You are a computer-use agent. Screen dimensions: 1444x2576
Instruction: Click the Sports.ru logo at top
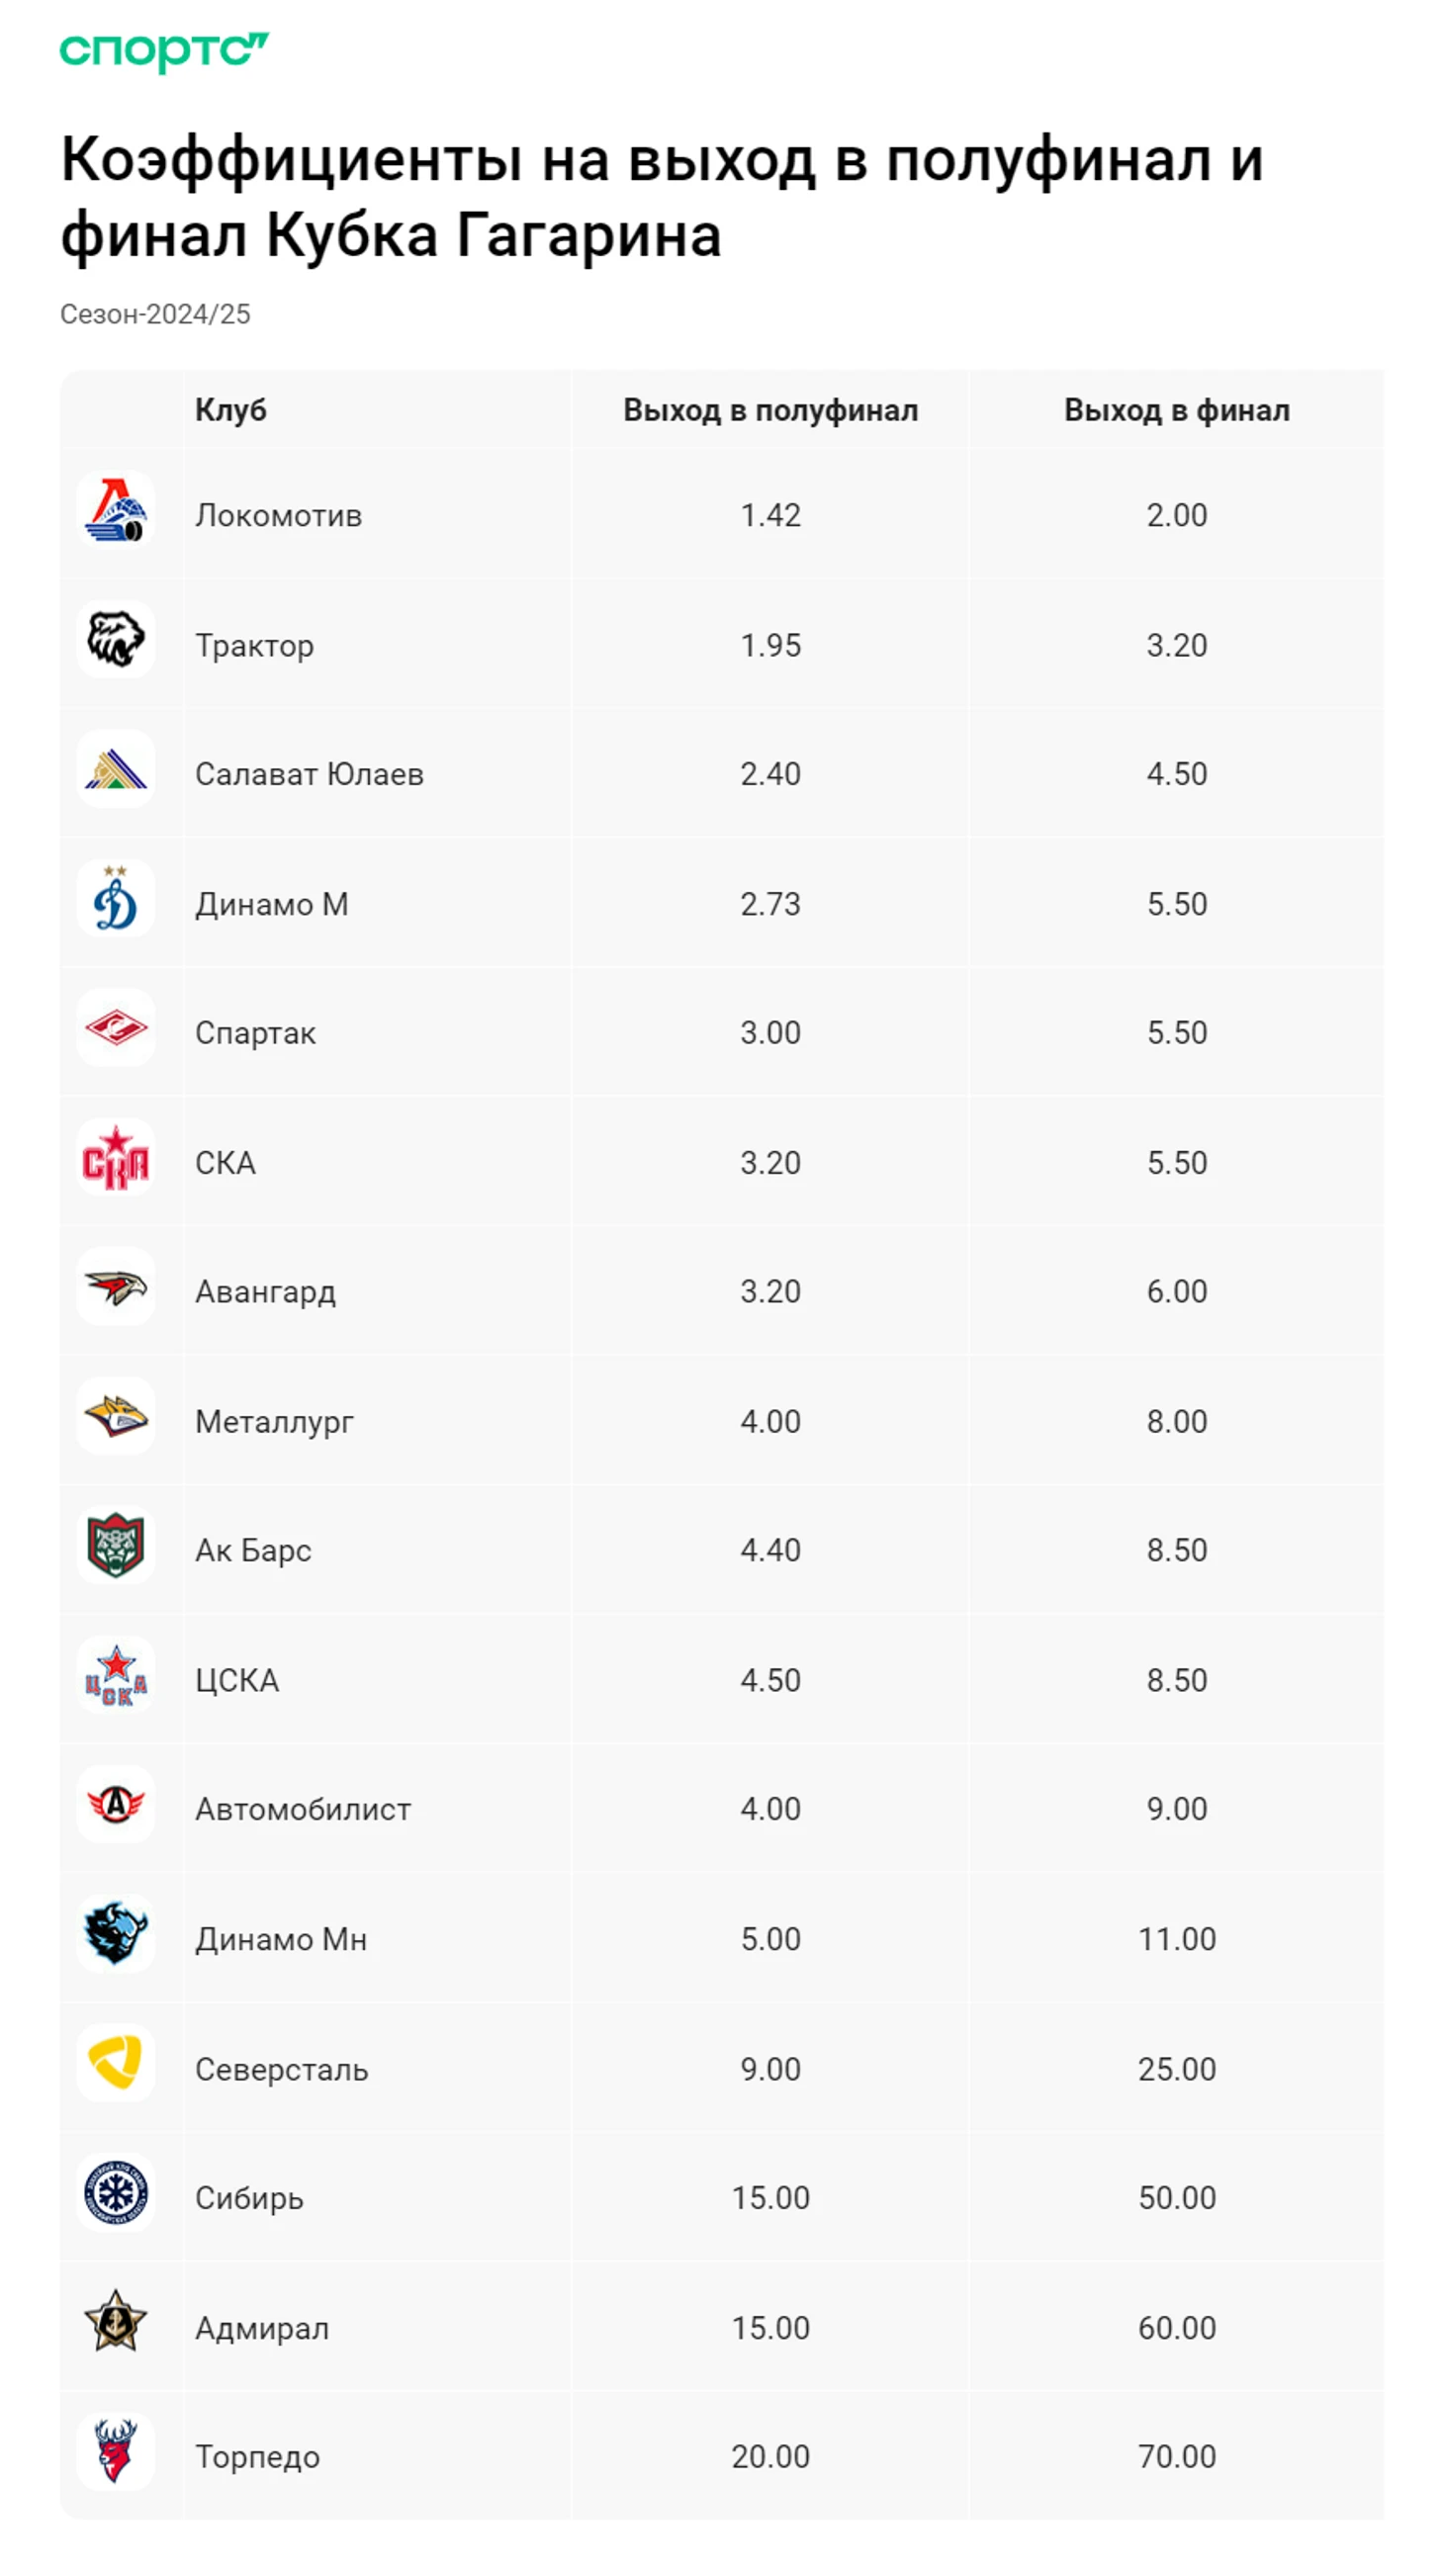[164, 51]
